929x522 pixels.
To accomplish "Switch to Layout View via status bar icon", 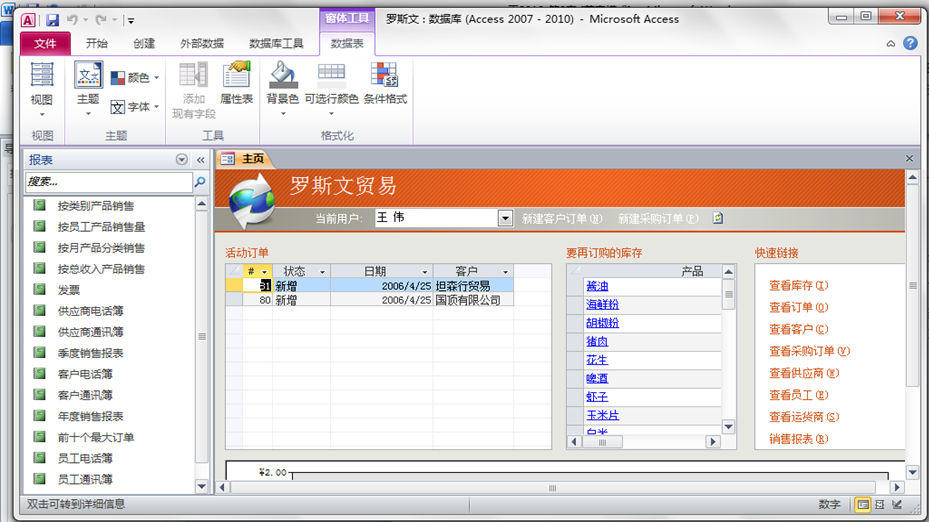I will (880, 505).
